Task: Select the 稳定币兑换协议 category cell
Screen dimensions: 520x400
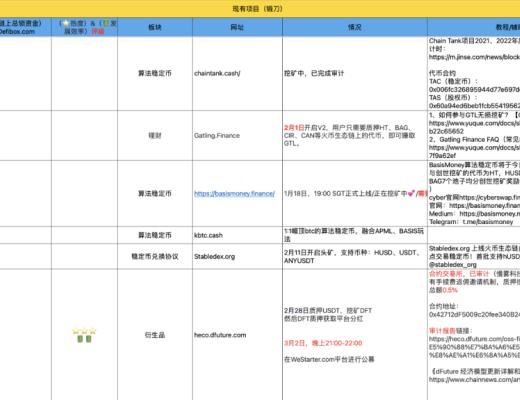Action: [155, 256]
